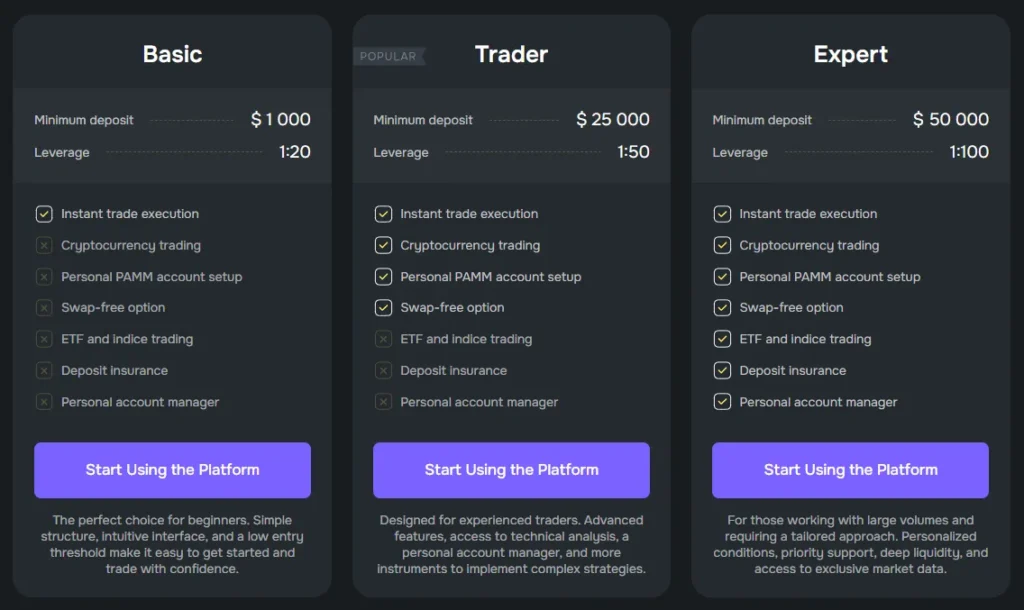Click Basic plan's Instant trade execution checkmark
The image size is (1024, 610).
pos(44,214)
